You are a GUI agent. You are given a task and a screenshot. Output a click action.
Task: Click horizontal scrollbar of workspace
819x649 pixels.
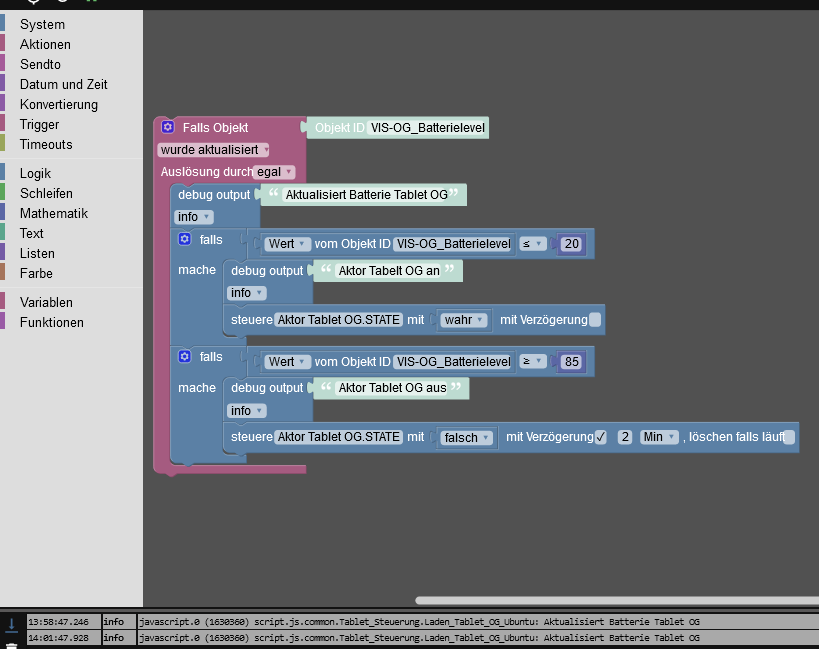(x=617, y=600)
